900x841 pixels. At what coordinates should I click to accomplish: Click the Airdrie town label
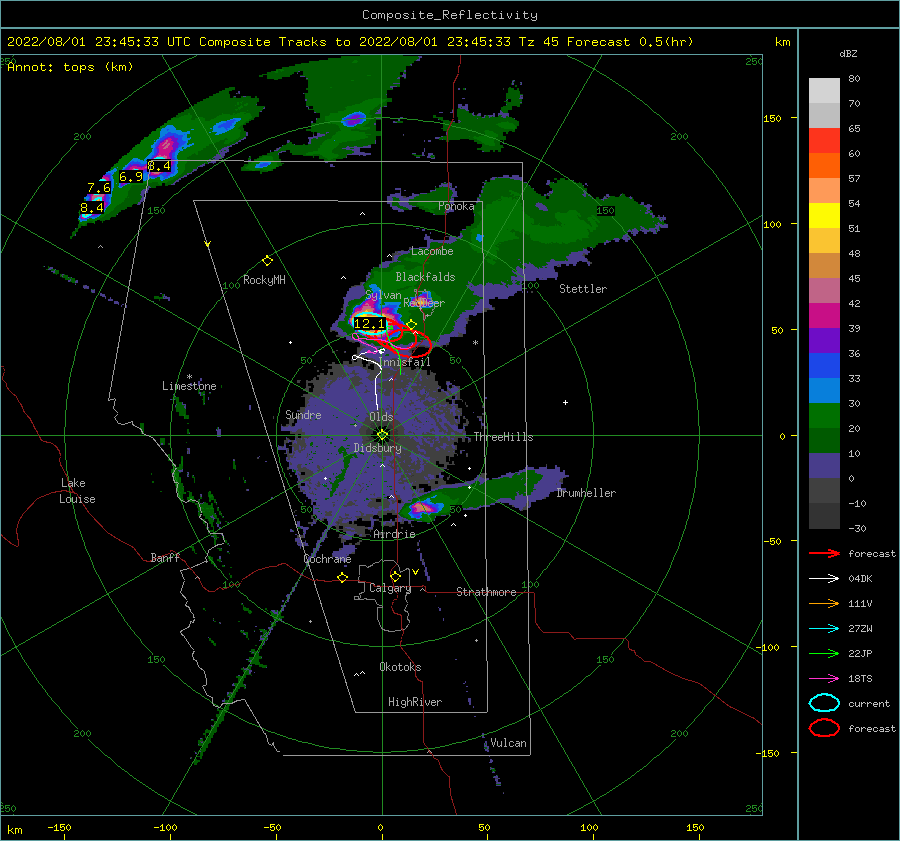click(x=394, y=534)
